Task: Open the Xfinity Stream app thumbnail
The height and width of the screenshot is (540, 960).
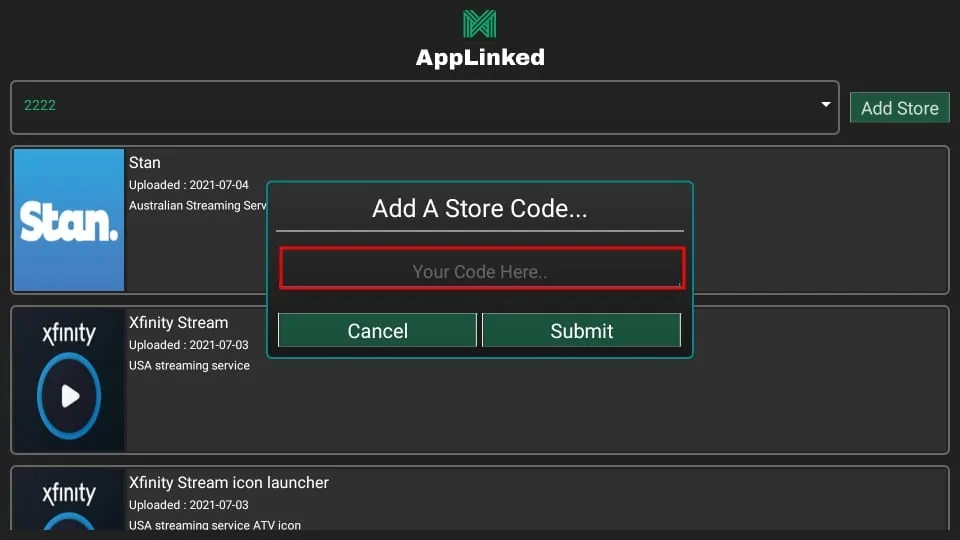Action: coord(69,380)
